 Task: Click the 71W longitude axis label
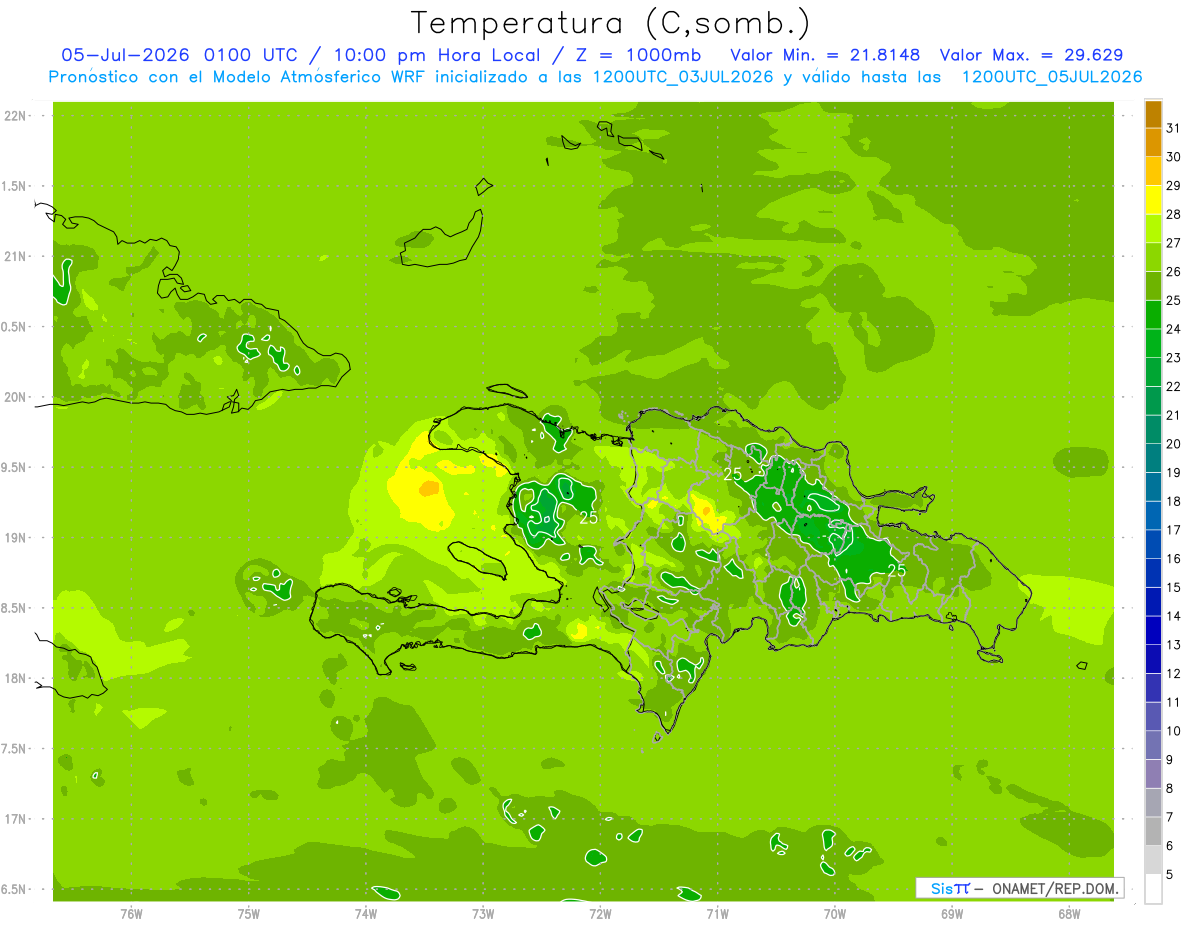(x=717, y=914)
